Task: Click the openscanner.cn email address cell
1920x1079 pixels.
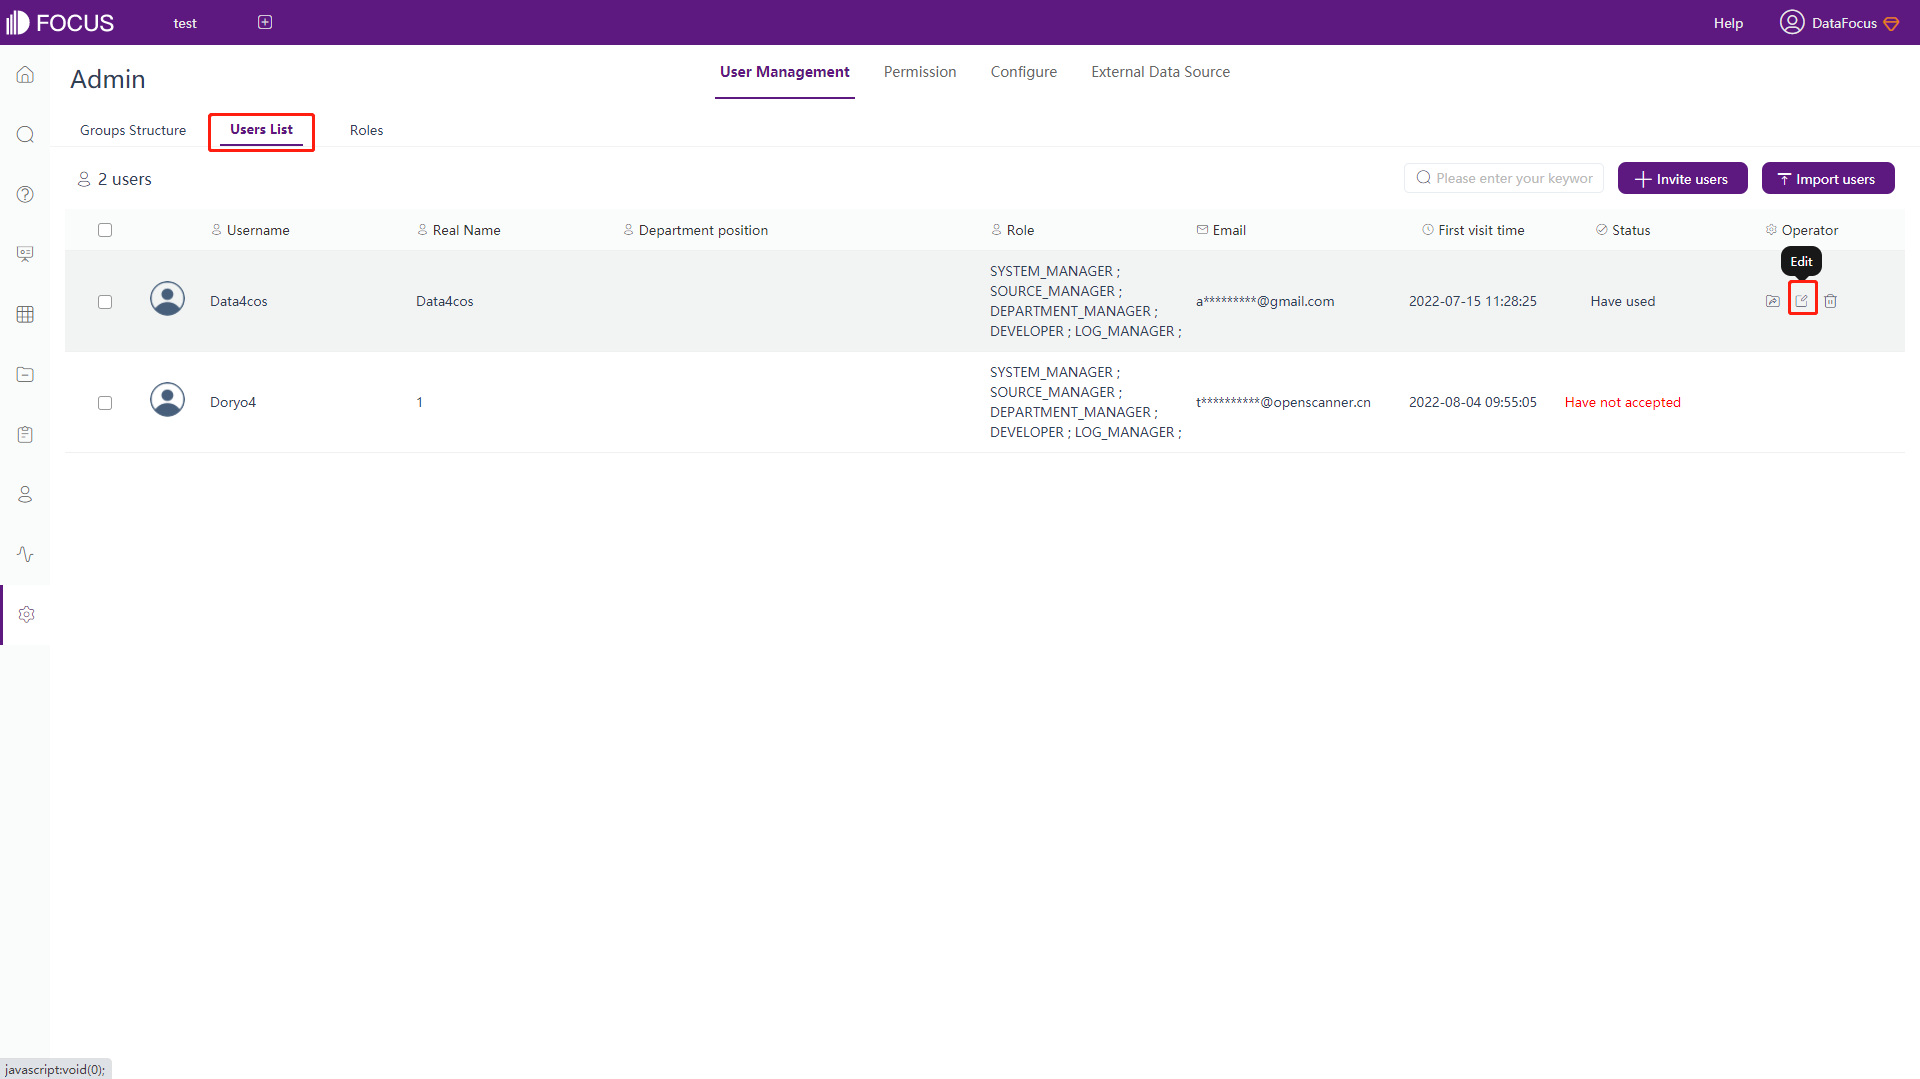Action: tap(1283, 402)
